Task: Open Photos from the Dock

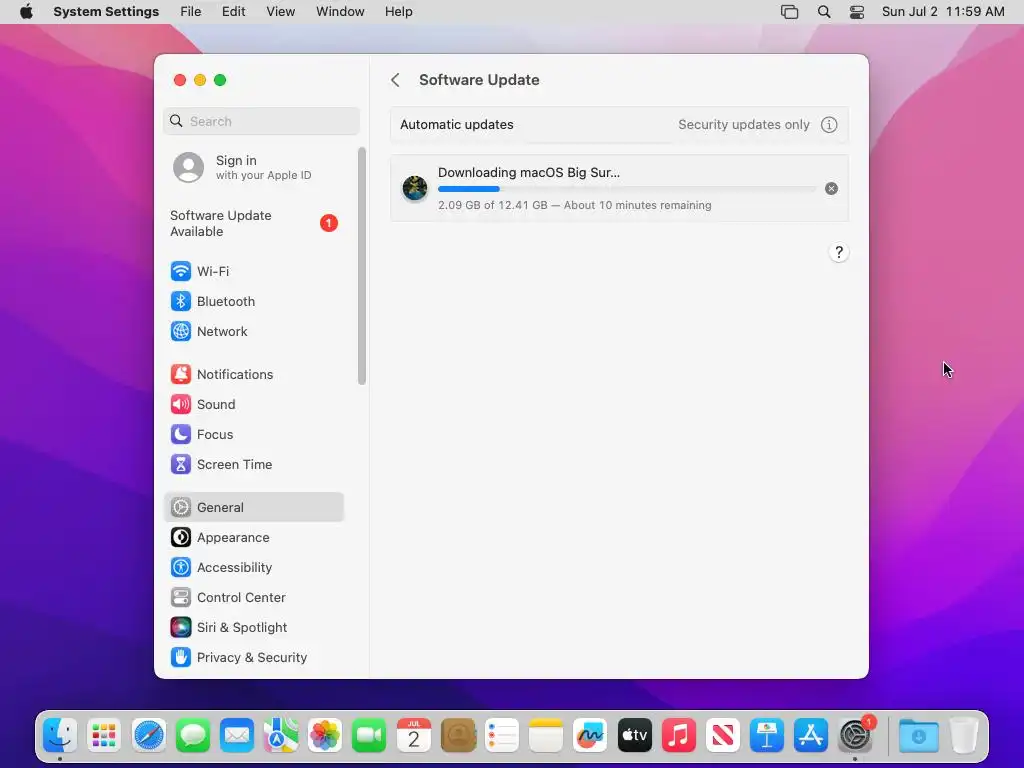Action: point(325,735)
